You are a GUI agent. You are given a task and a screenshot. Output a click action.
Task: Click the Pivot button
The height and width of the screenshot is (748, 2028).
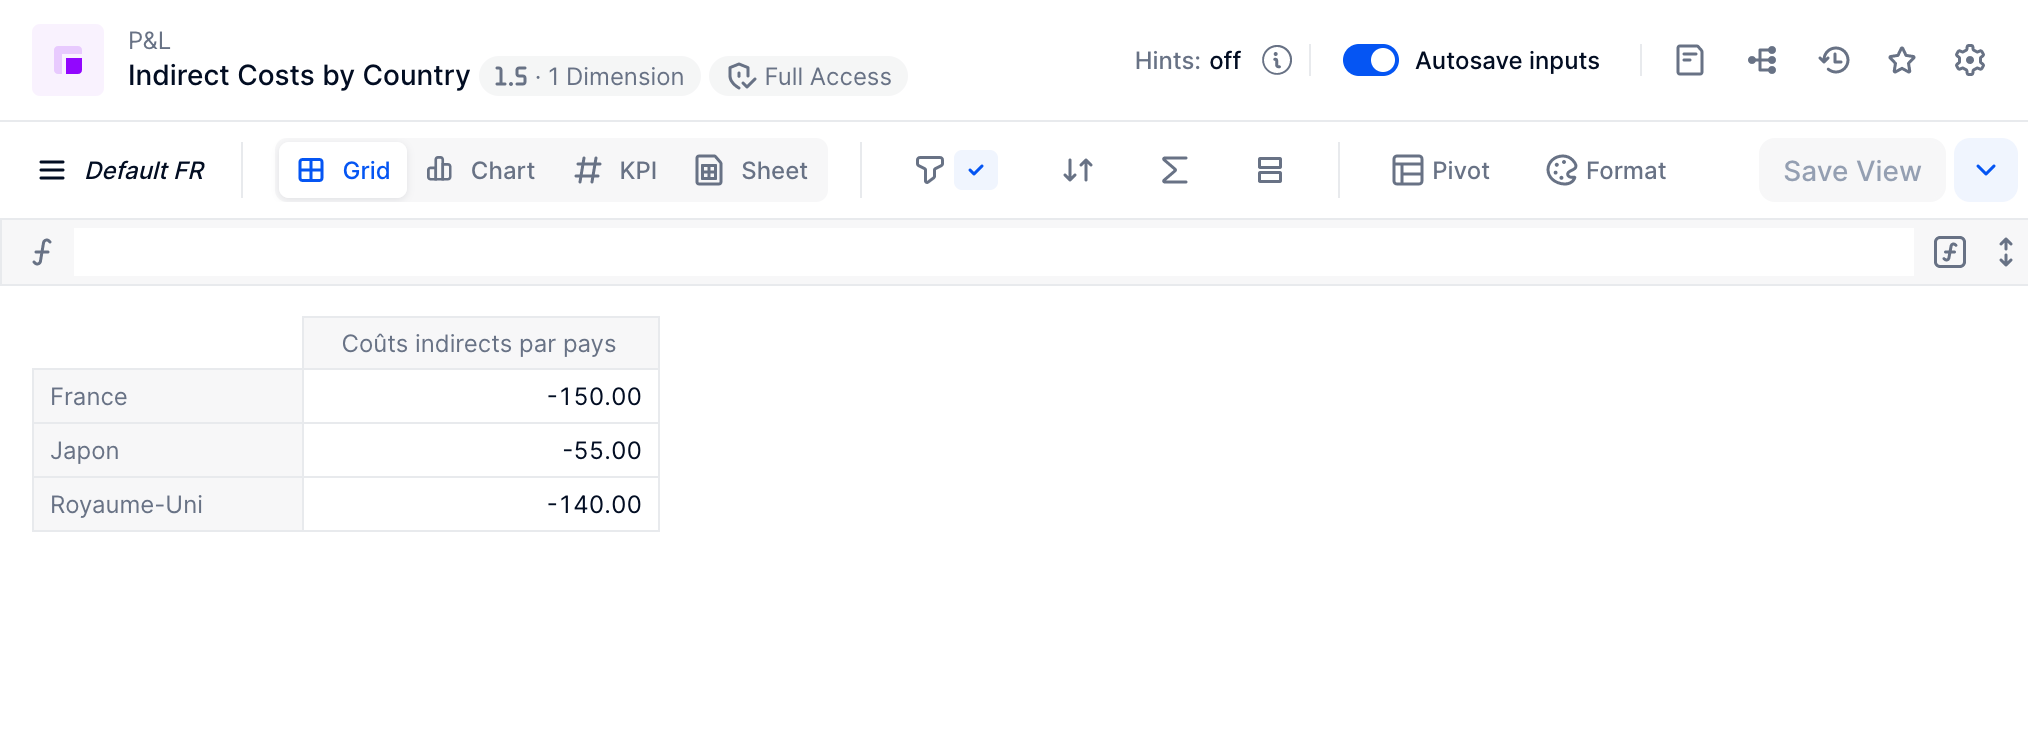click(x=1440, y=170)
